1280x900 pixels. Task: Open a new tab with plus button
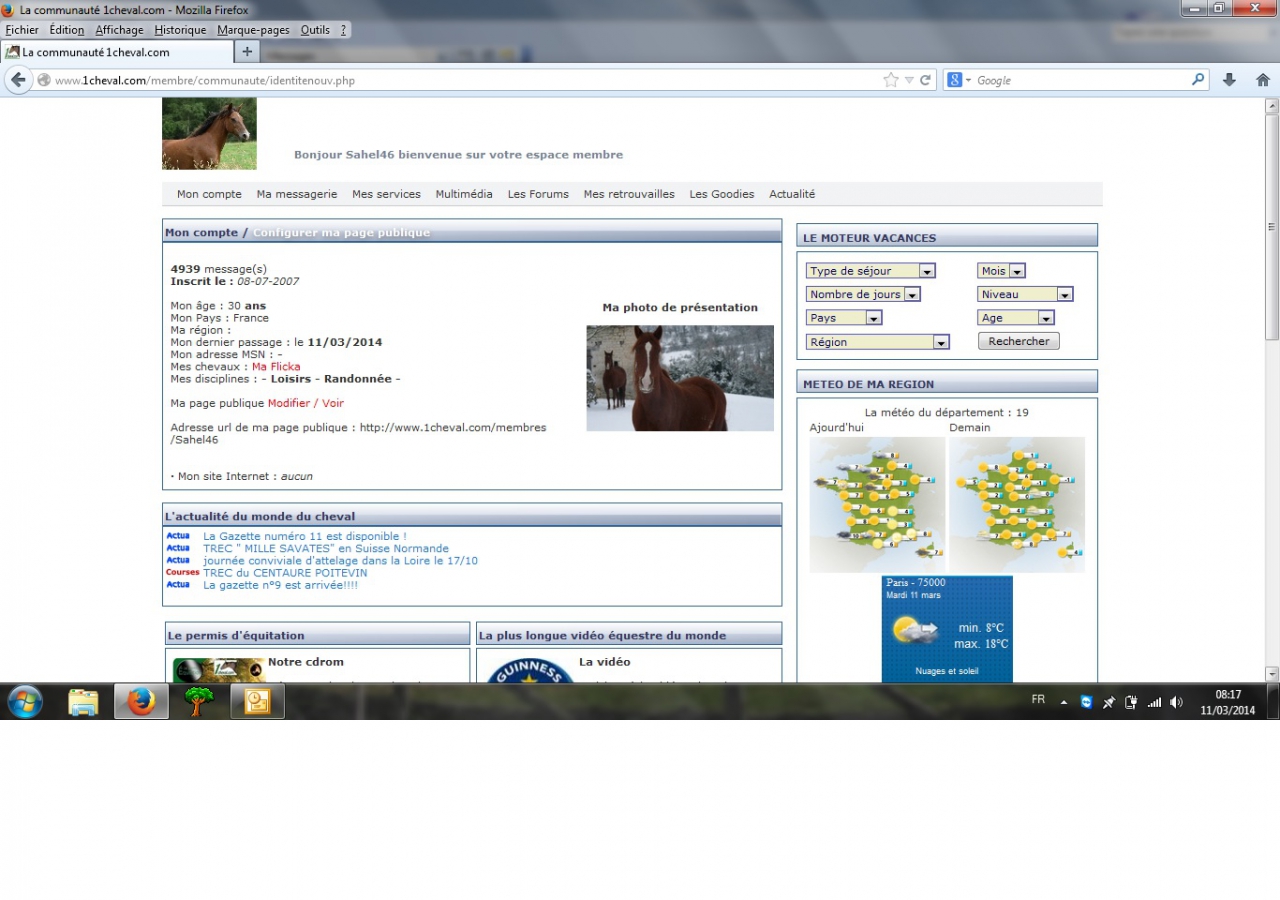tap(247, 52)
